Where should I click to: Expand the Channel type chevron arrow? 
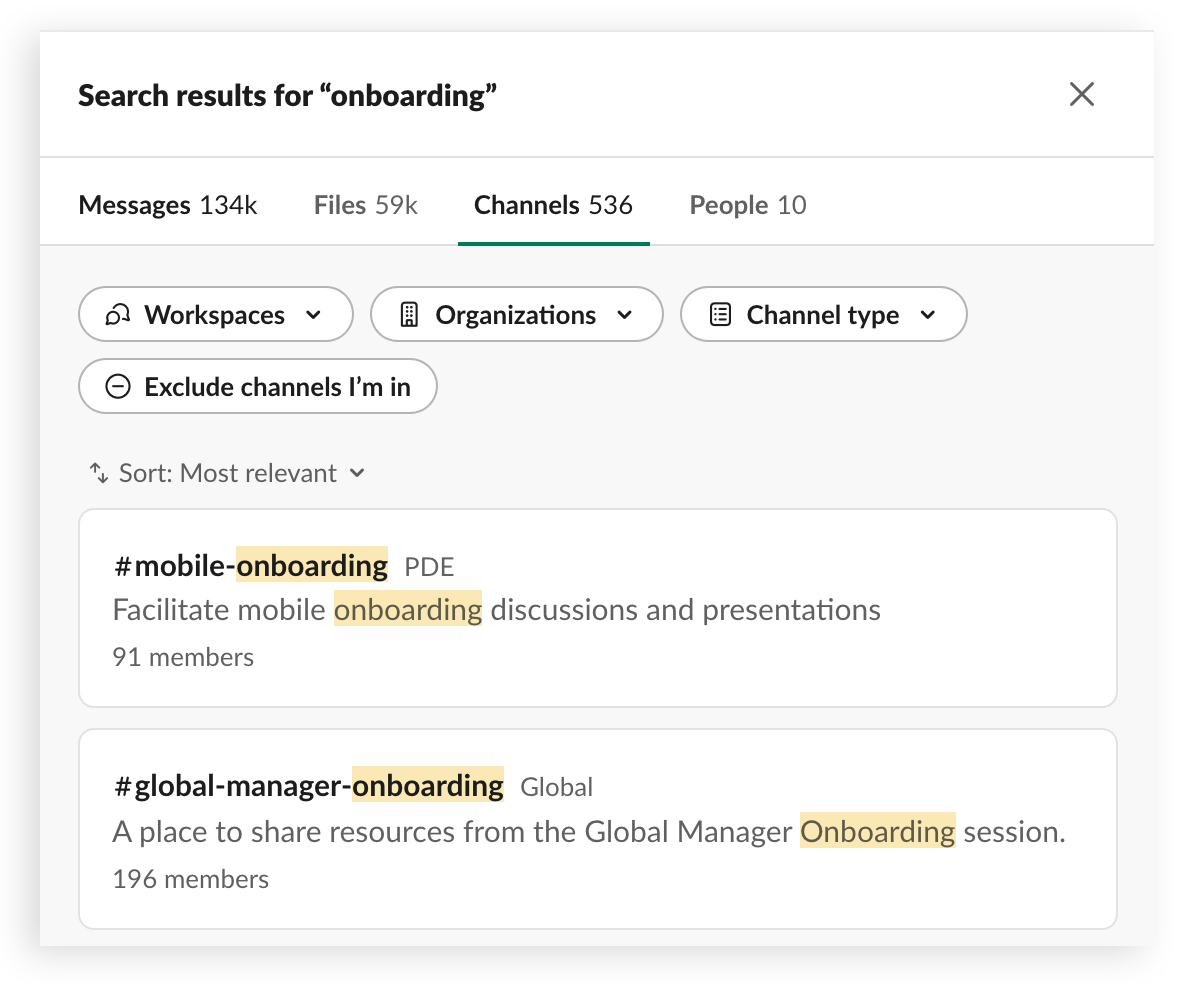(x=927, y=315)
